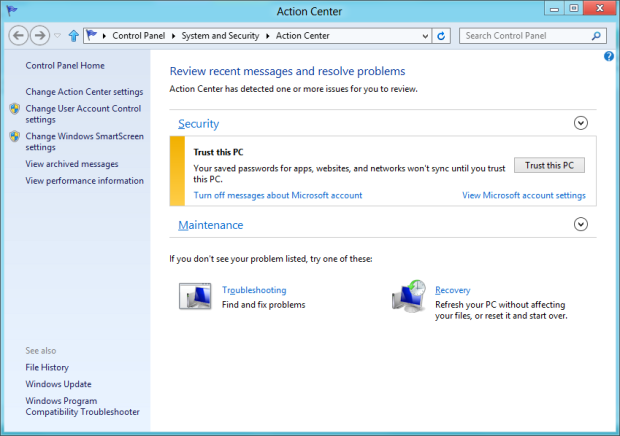The height and width of the screenshot is (436, 620).
Task: Click the flag icon in the address bar
Action: point(92,36)
